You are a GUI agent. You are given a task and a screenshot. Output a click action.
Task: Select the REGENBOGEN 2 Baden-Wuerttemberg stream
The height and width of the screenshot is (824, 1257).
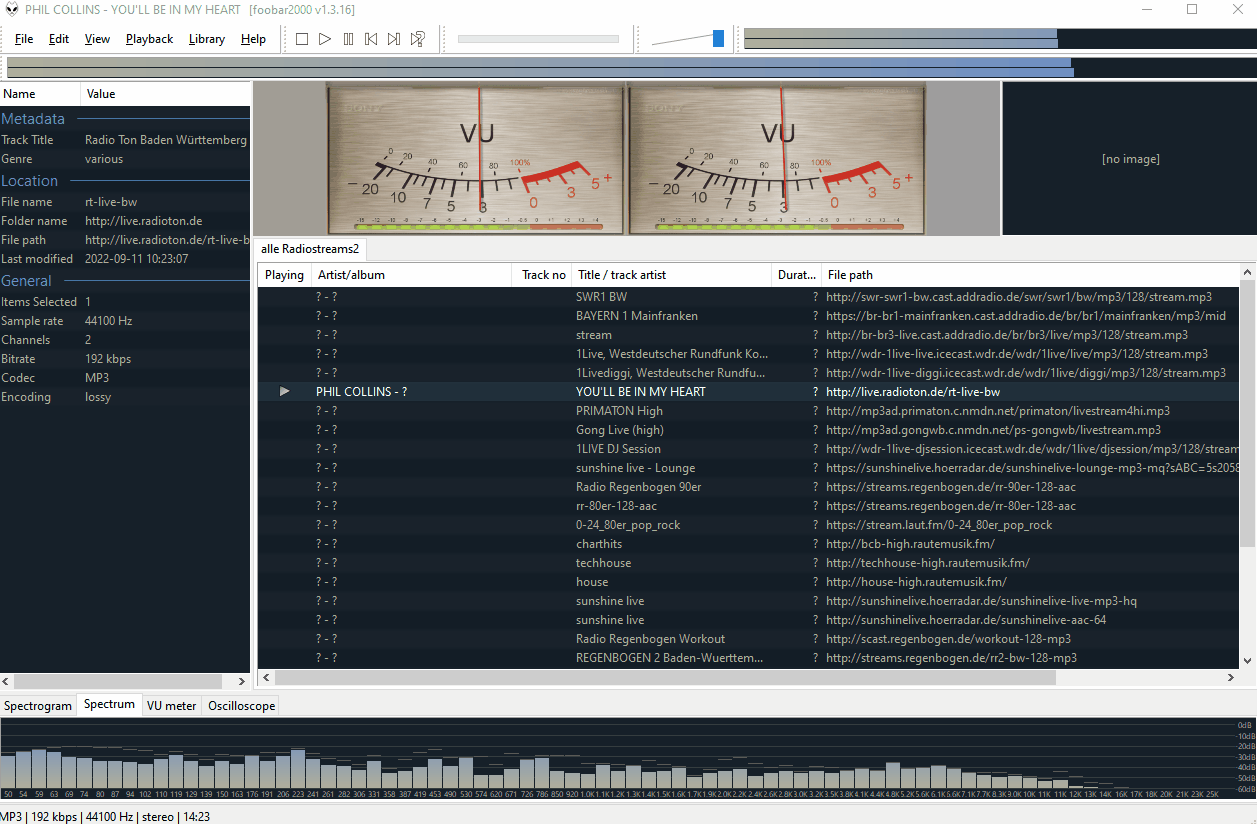click(x=748, y=658)
